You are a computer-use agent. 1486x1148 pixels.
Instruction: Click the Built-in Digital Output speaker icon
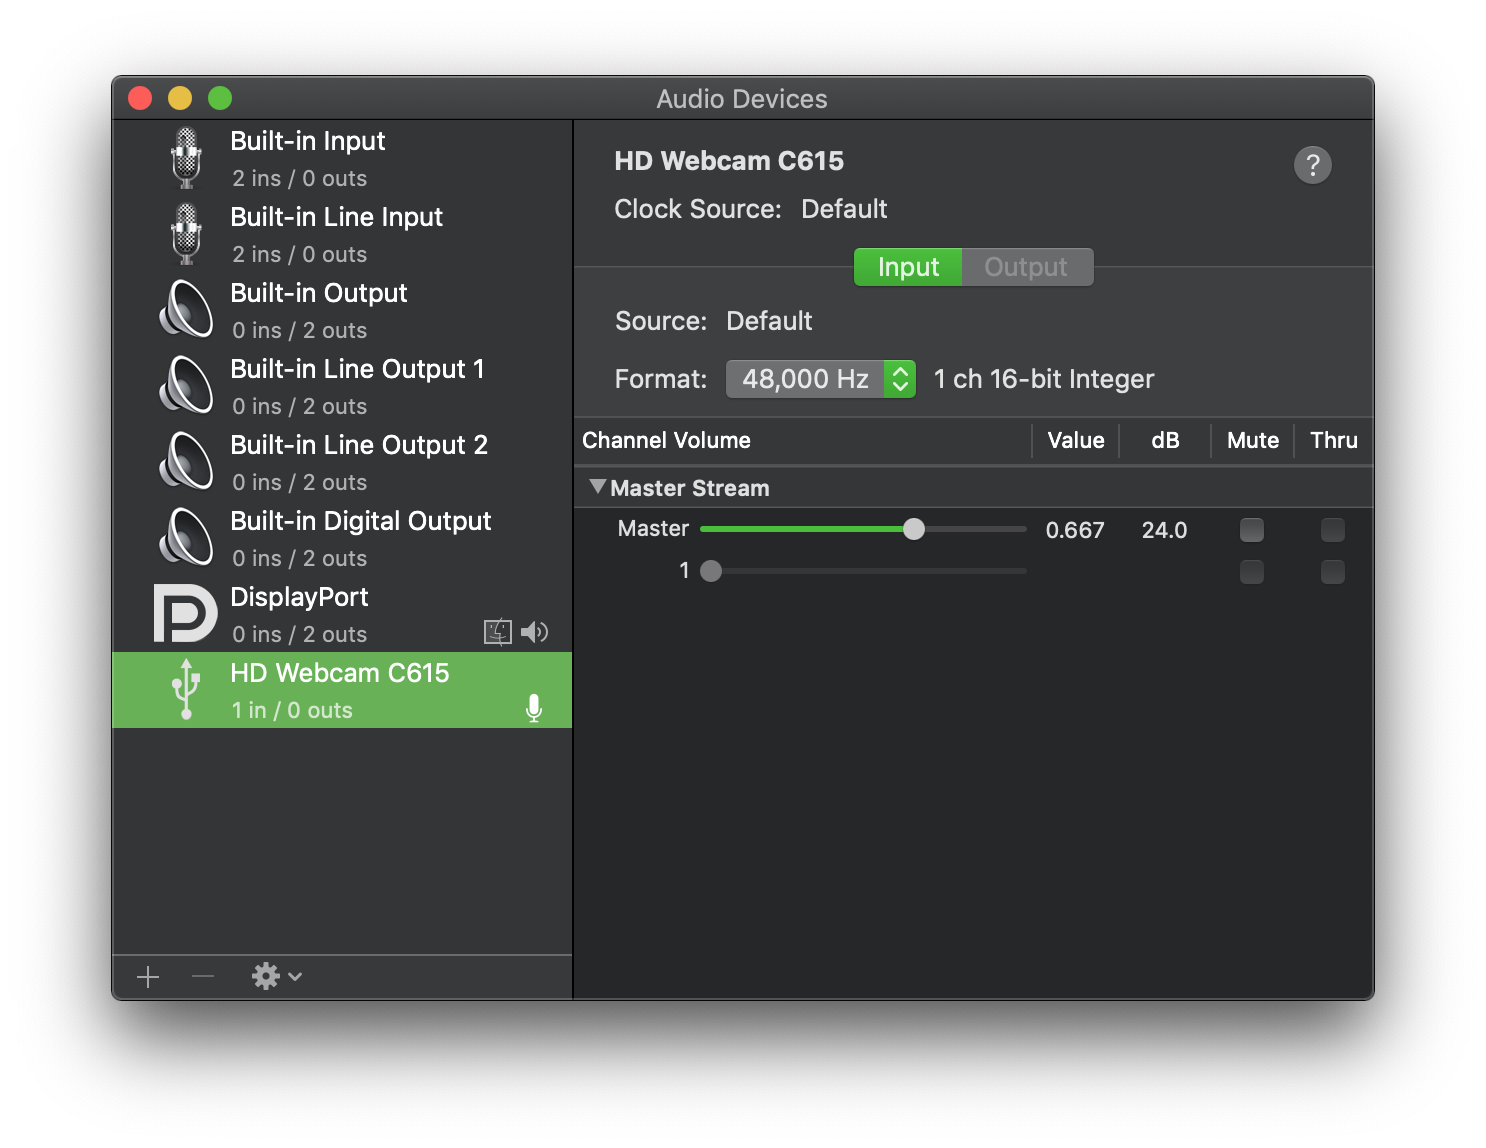(186, 536)
